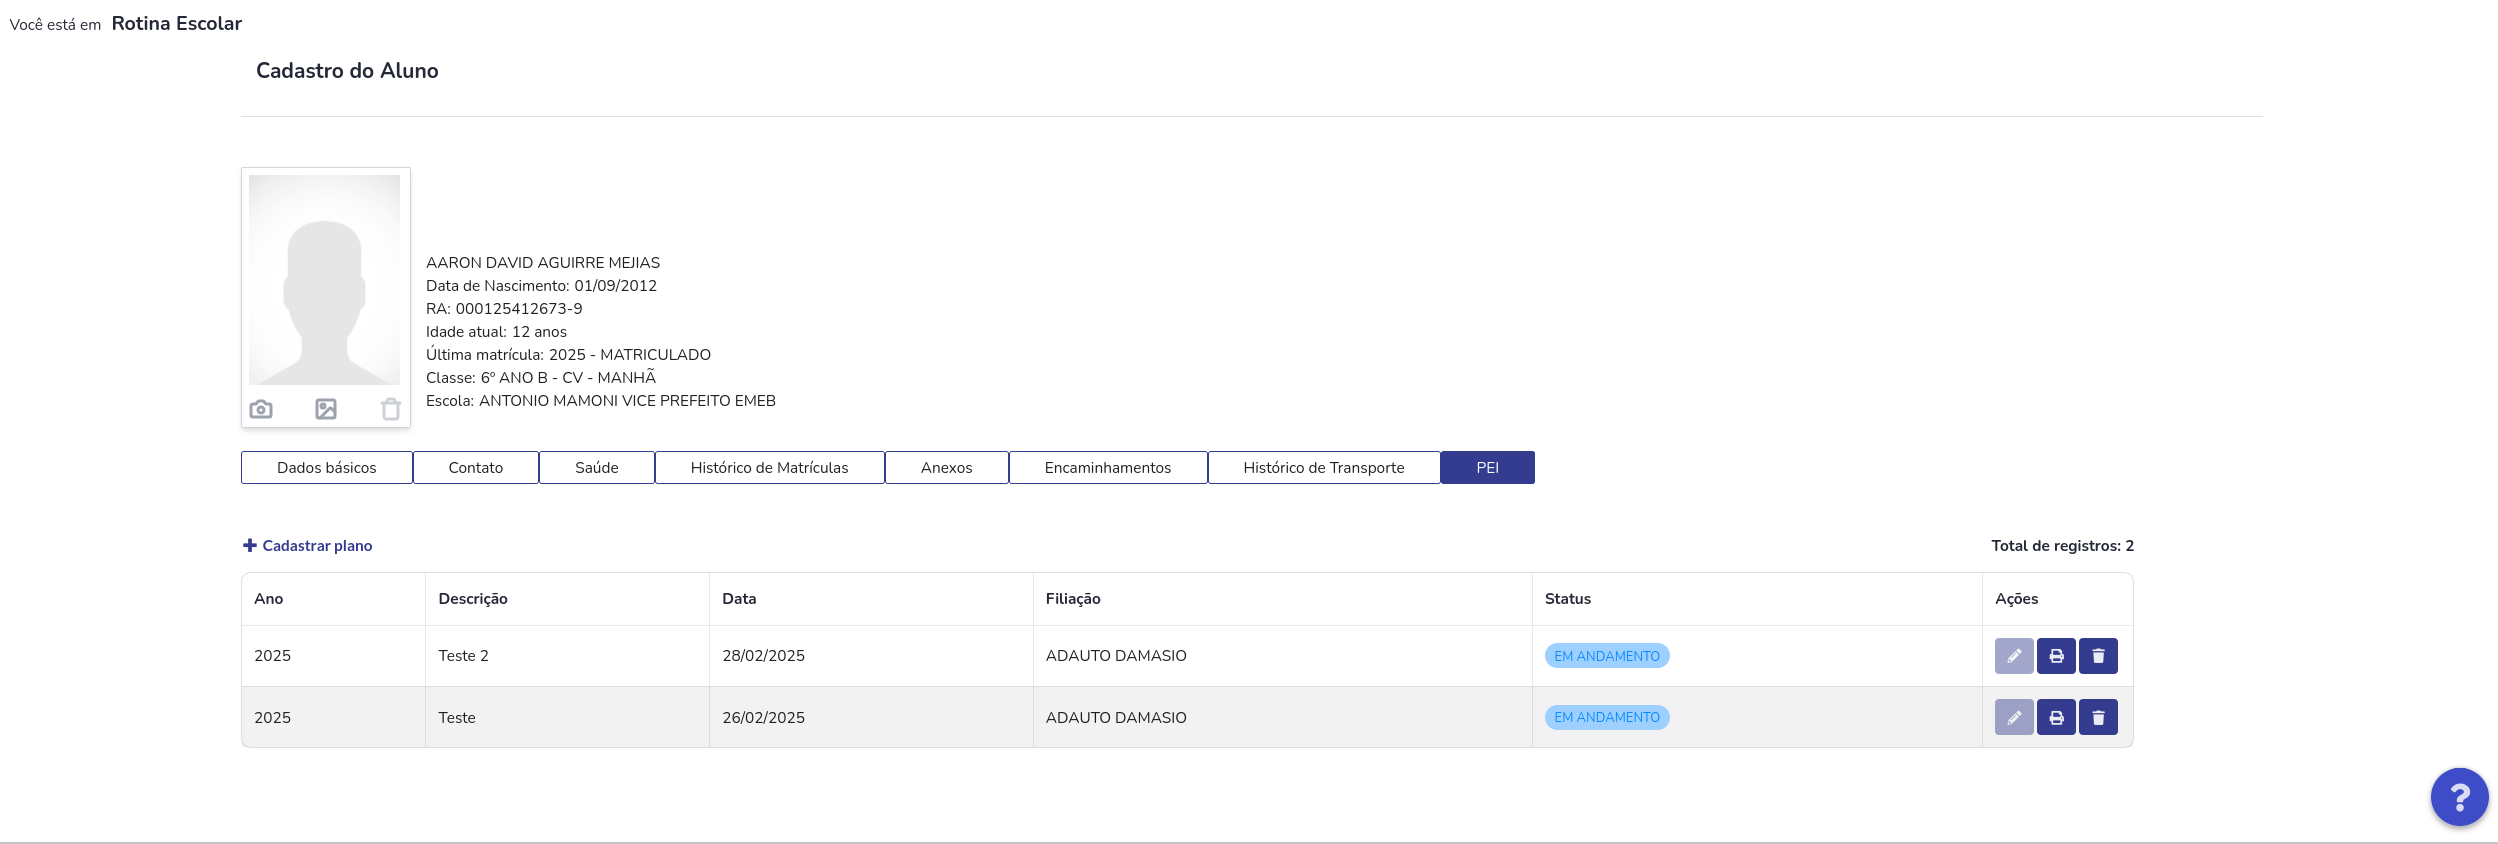Viewport: 2498px width, 844px height.
Task: Select the Saúde tab
Action: [x=597, y=467]
